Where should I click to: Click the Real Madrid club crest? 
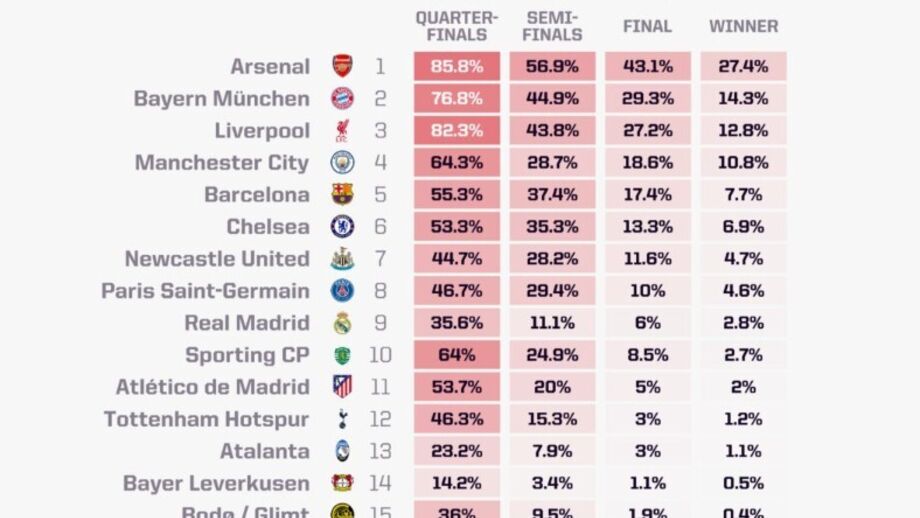342,323
